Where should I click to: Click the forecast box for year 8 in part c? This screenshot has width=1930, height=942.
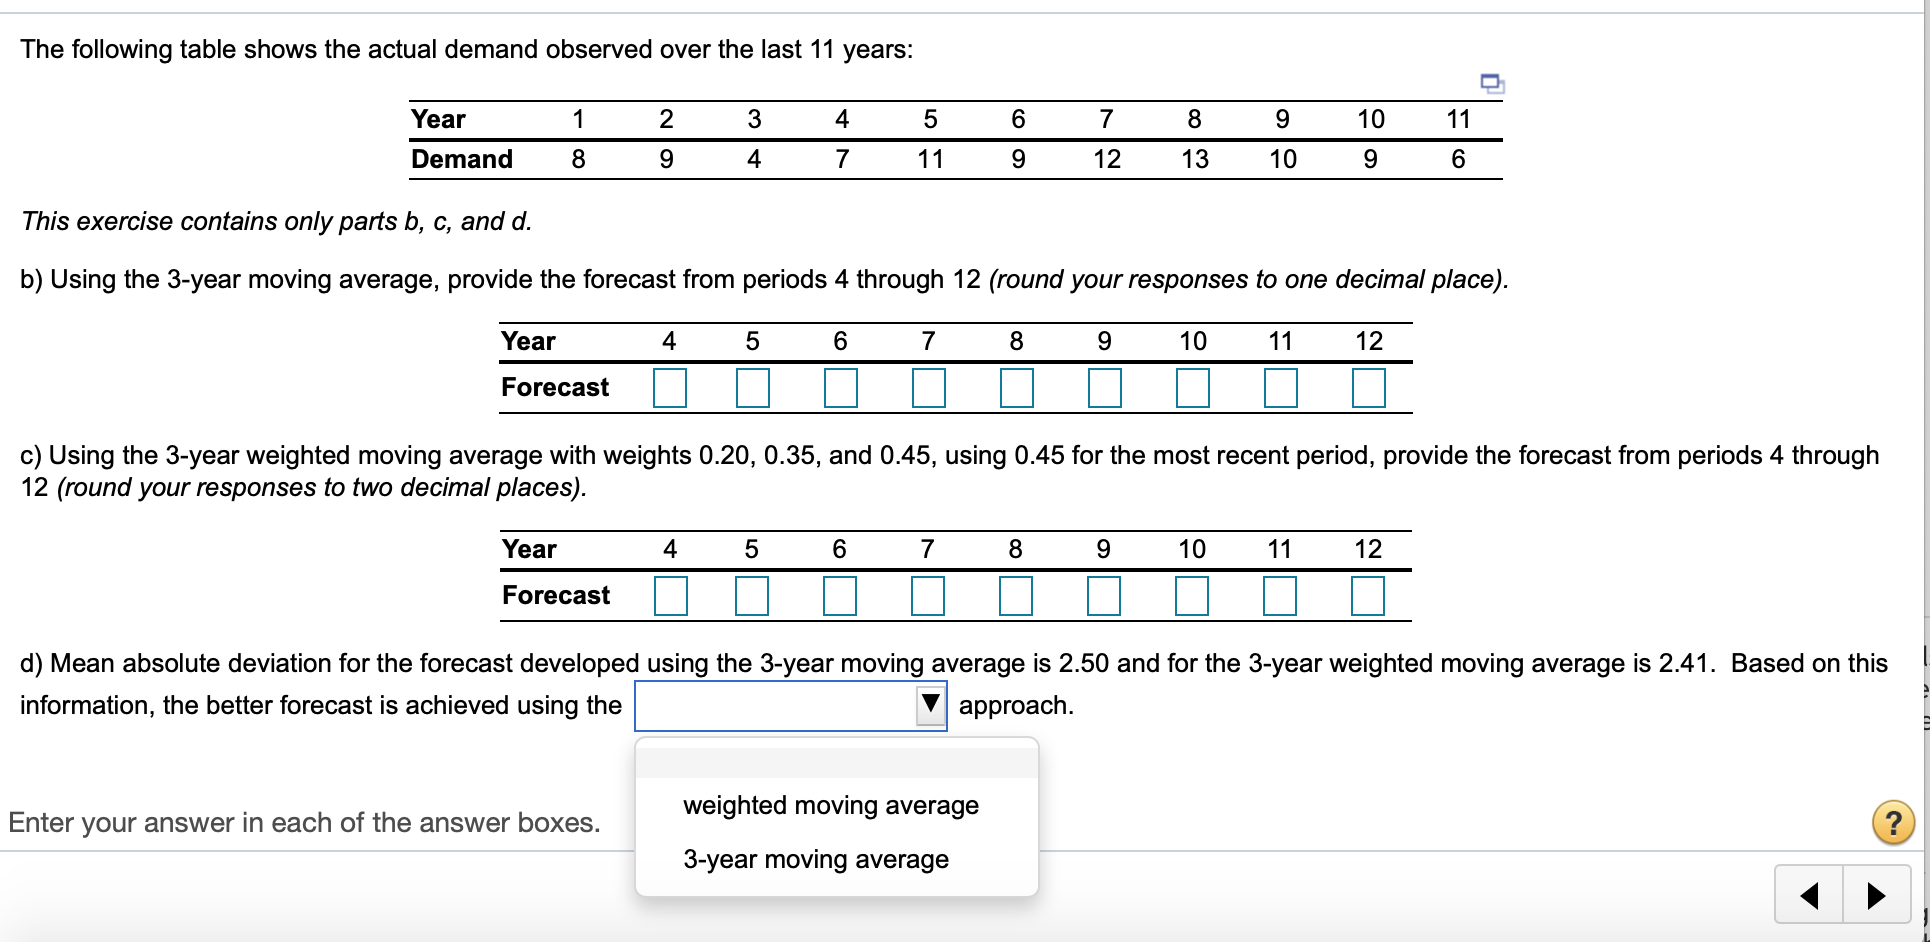pyautogui.click(x=1016, y=595)
